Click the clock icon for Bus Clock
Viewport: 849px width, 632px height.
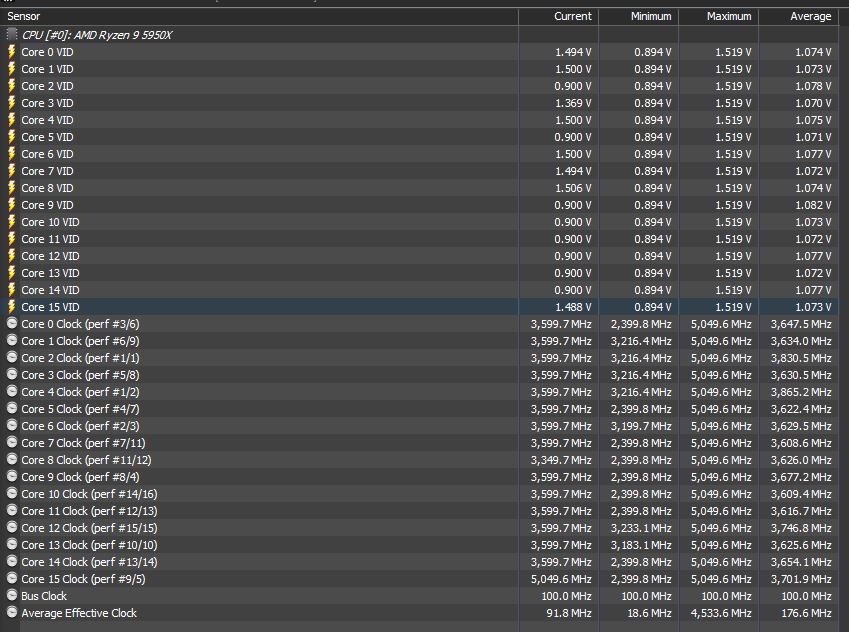[x=12, y=595]
